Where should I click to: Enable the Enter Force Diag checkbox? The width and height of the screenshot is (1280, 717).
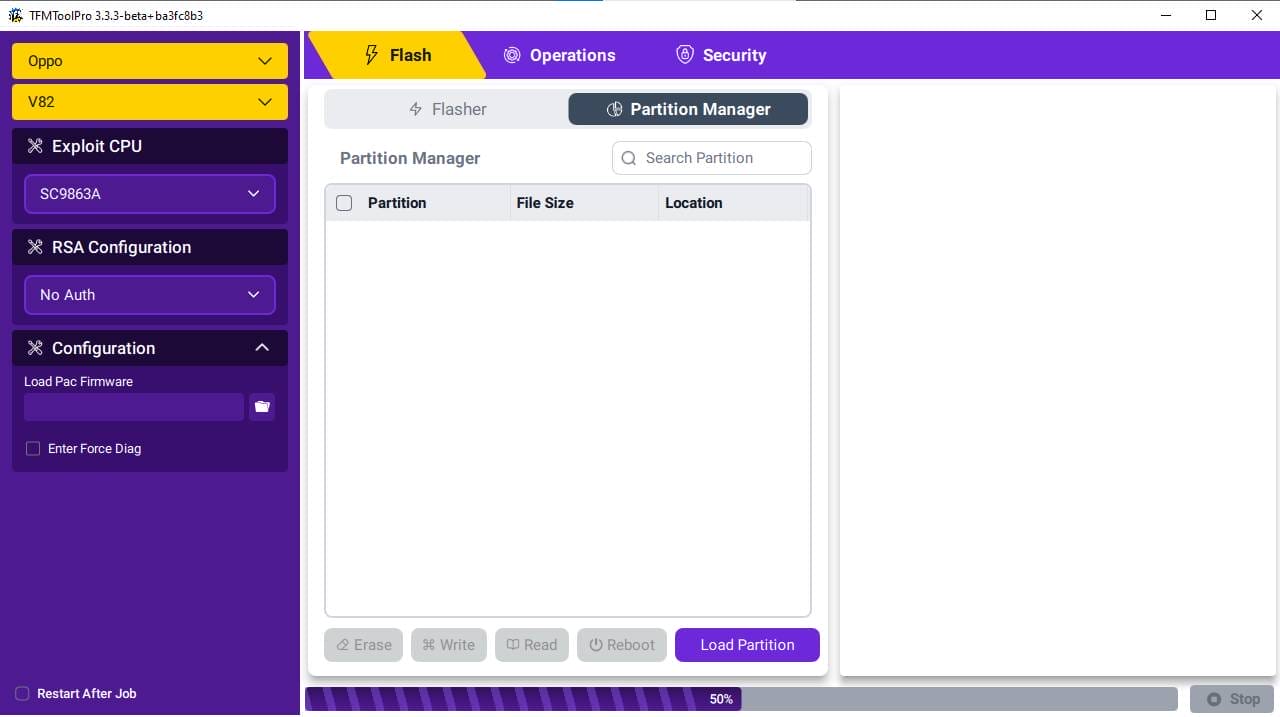33,448
